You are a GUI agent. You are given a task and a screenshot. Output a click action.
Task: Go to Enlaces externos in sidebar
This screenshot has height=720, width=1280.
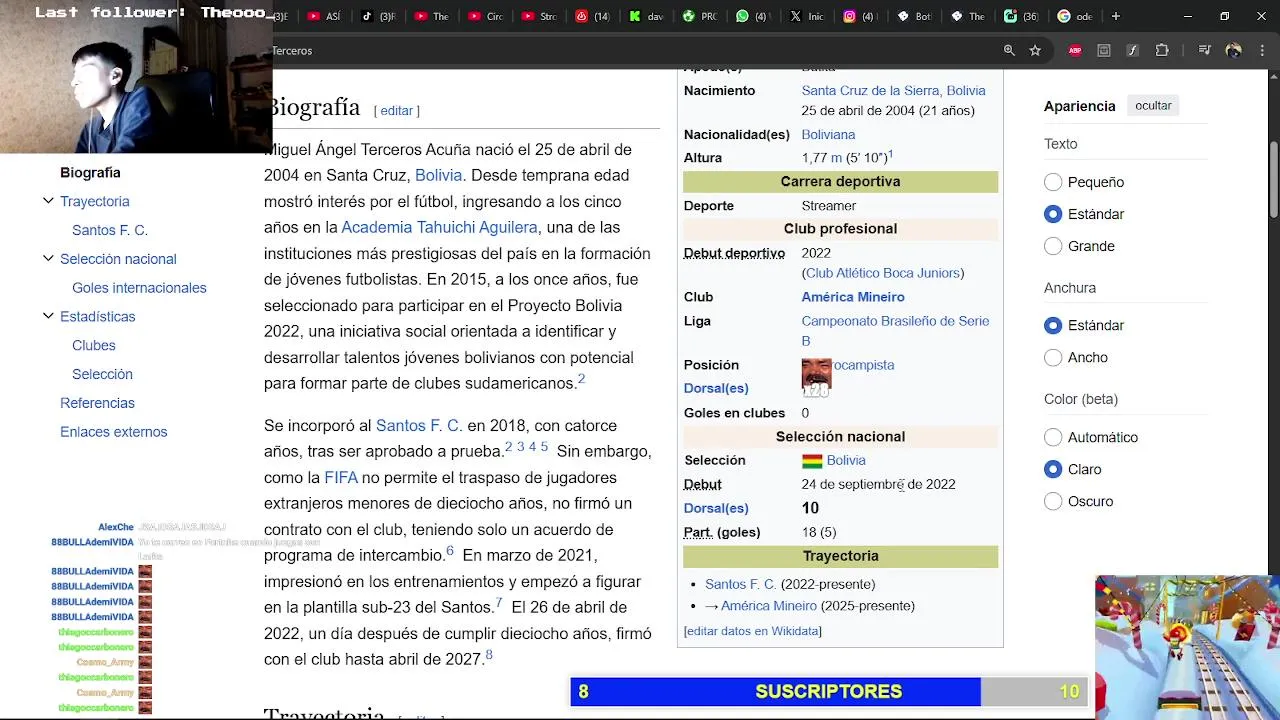coord(114,432)
